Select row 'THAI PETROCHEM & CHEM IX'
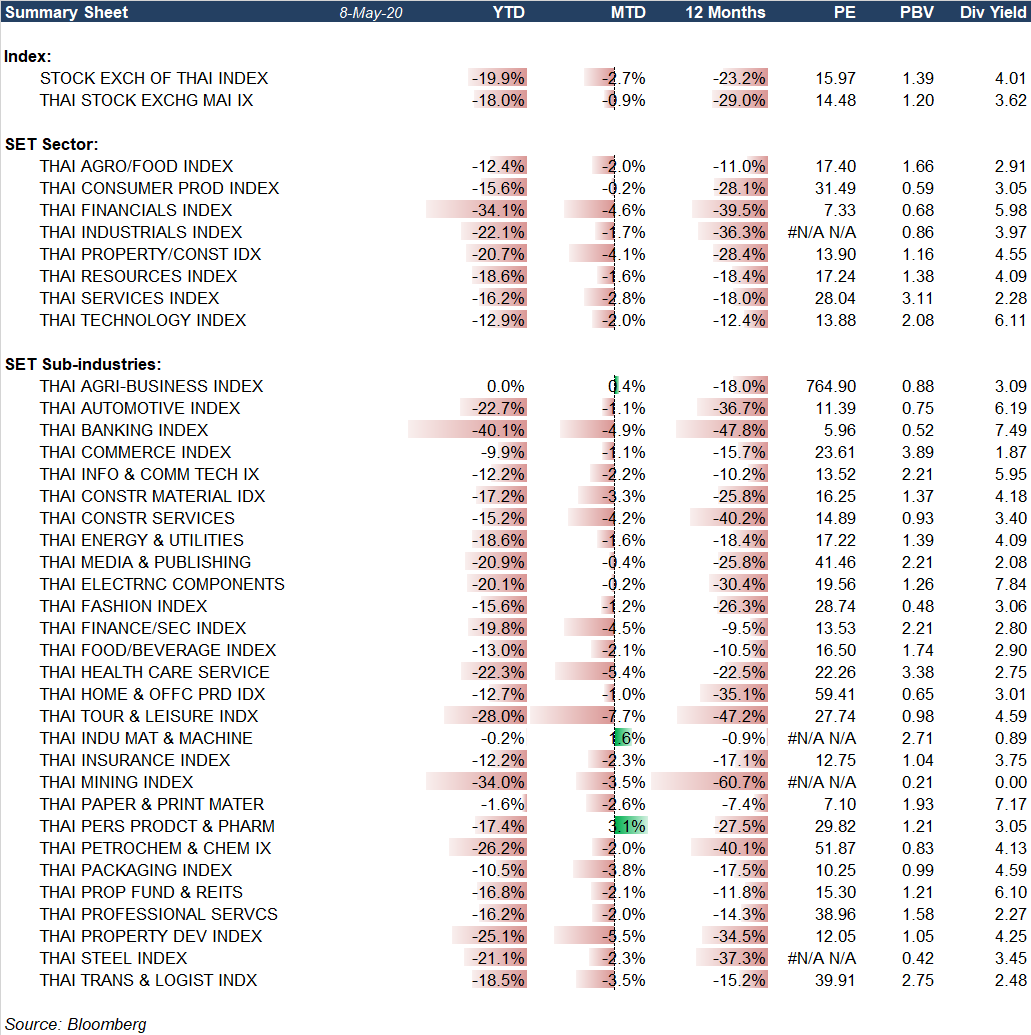Image resolution: width=1031 pixels, height=1035 pixels. (x=516, y=848)
